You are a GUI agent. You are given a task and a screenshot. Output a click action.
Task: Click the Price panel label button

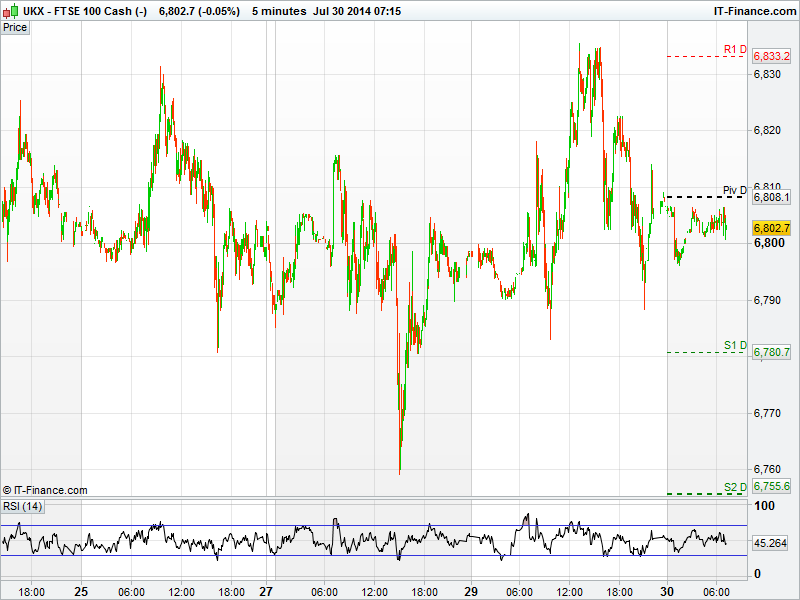pos(15,27)
